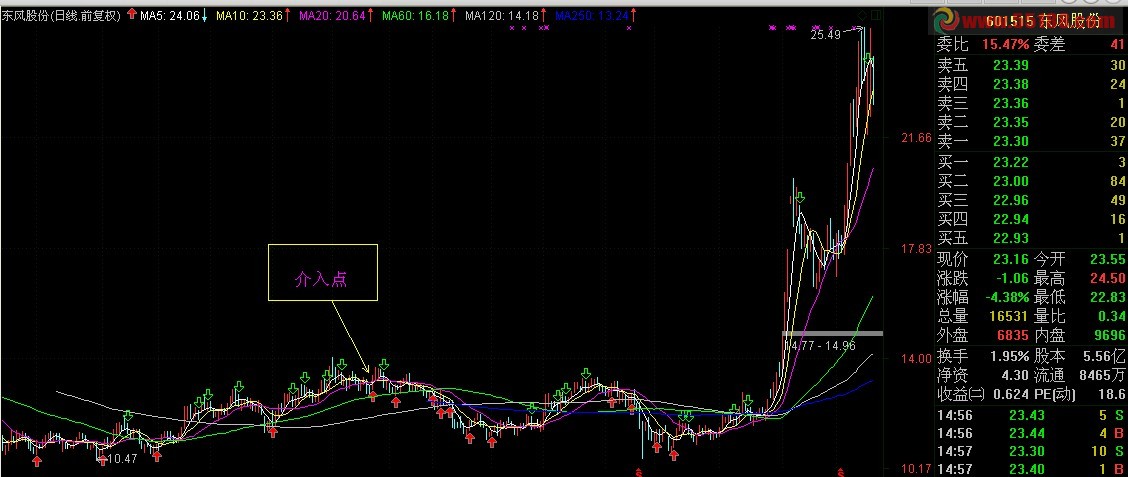Click the 流通 8465万 value
Screen dimensions: 1128x477
point(1104,375)
